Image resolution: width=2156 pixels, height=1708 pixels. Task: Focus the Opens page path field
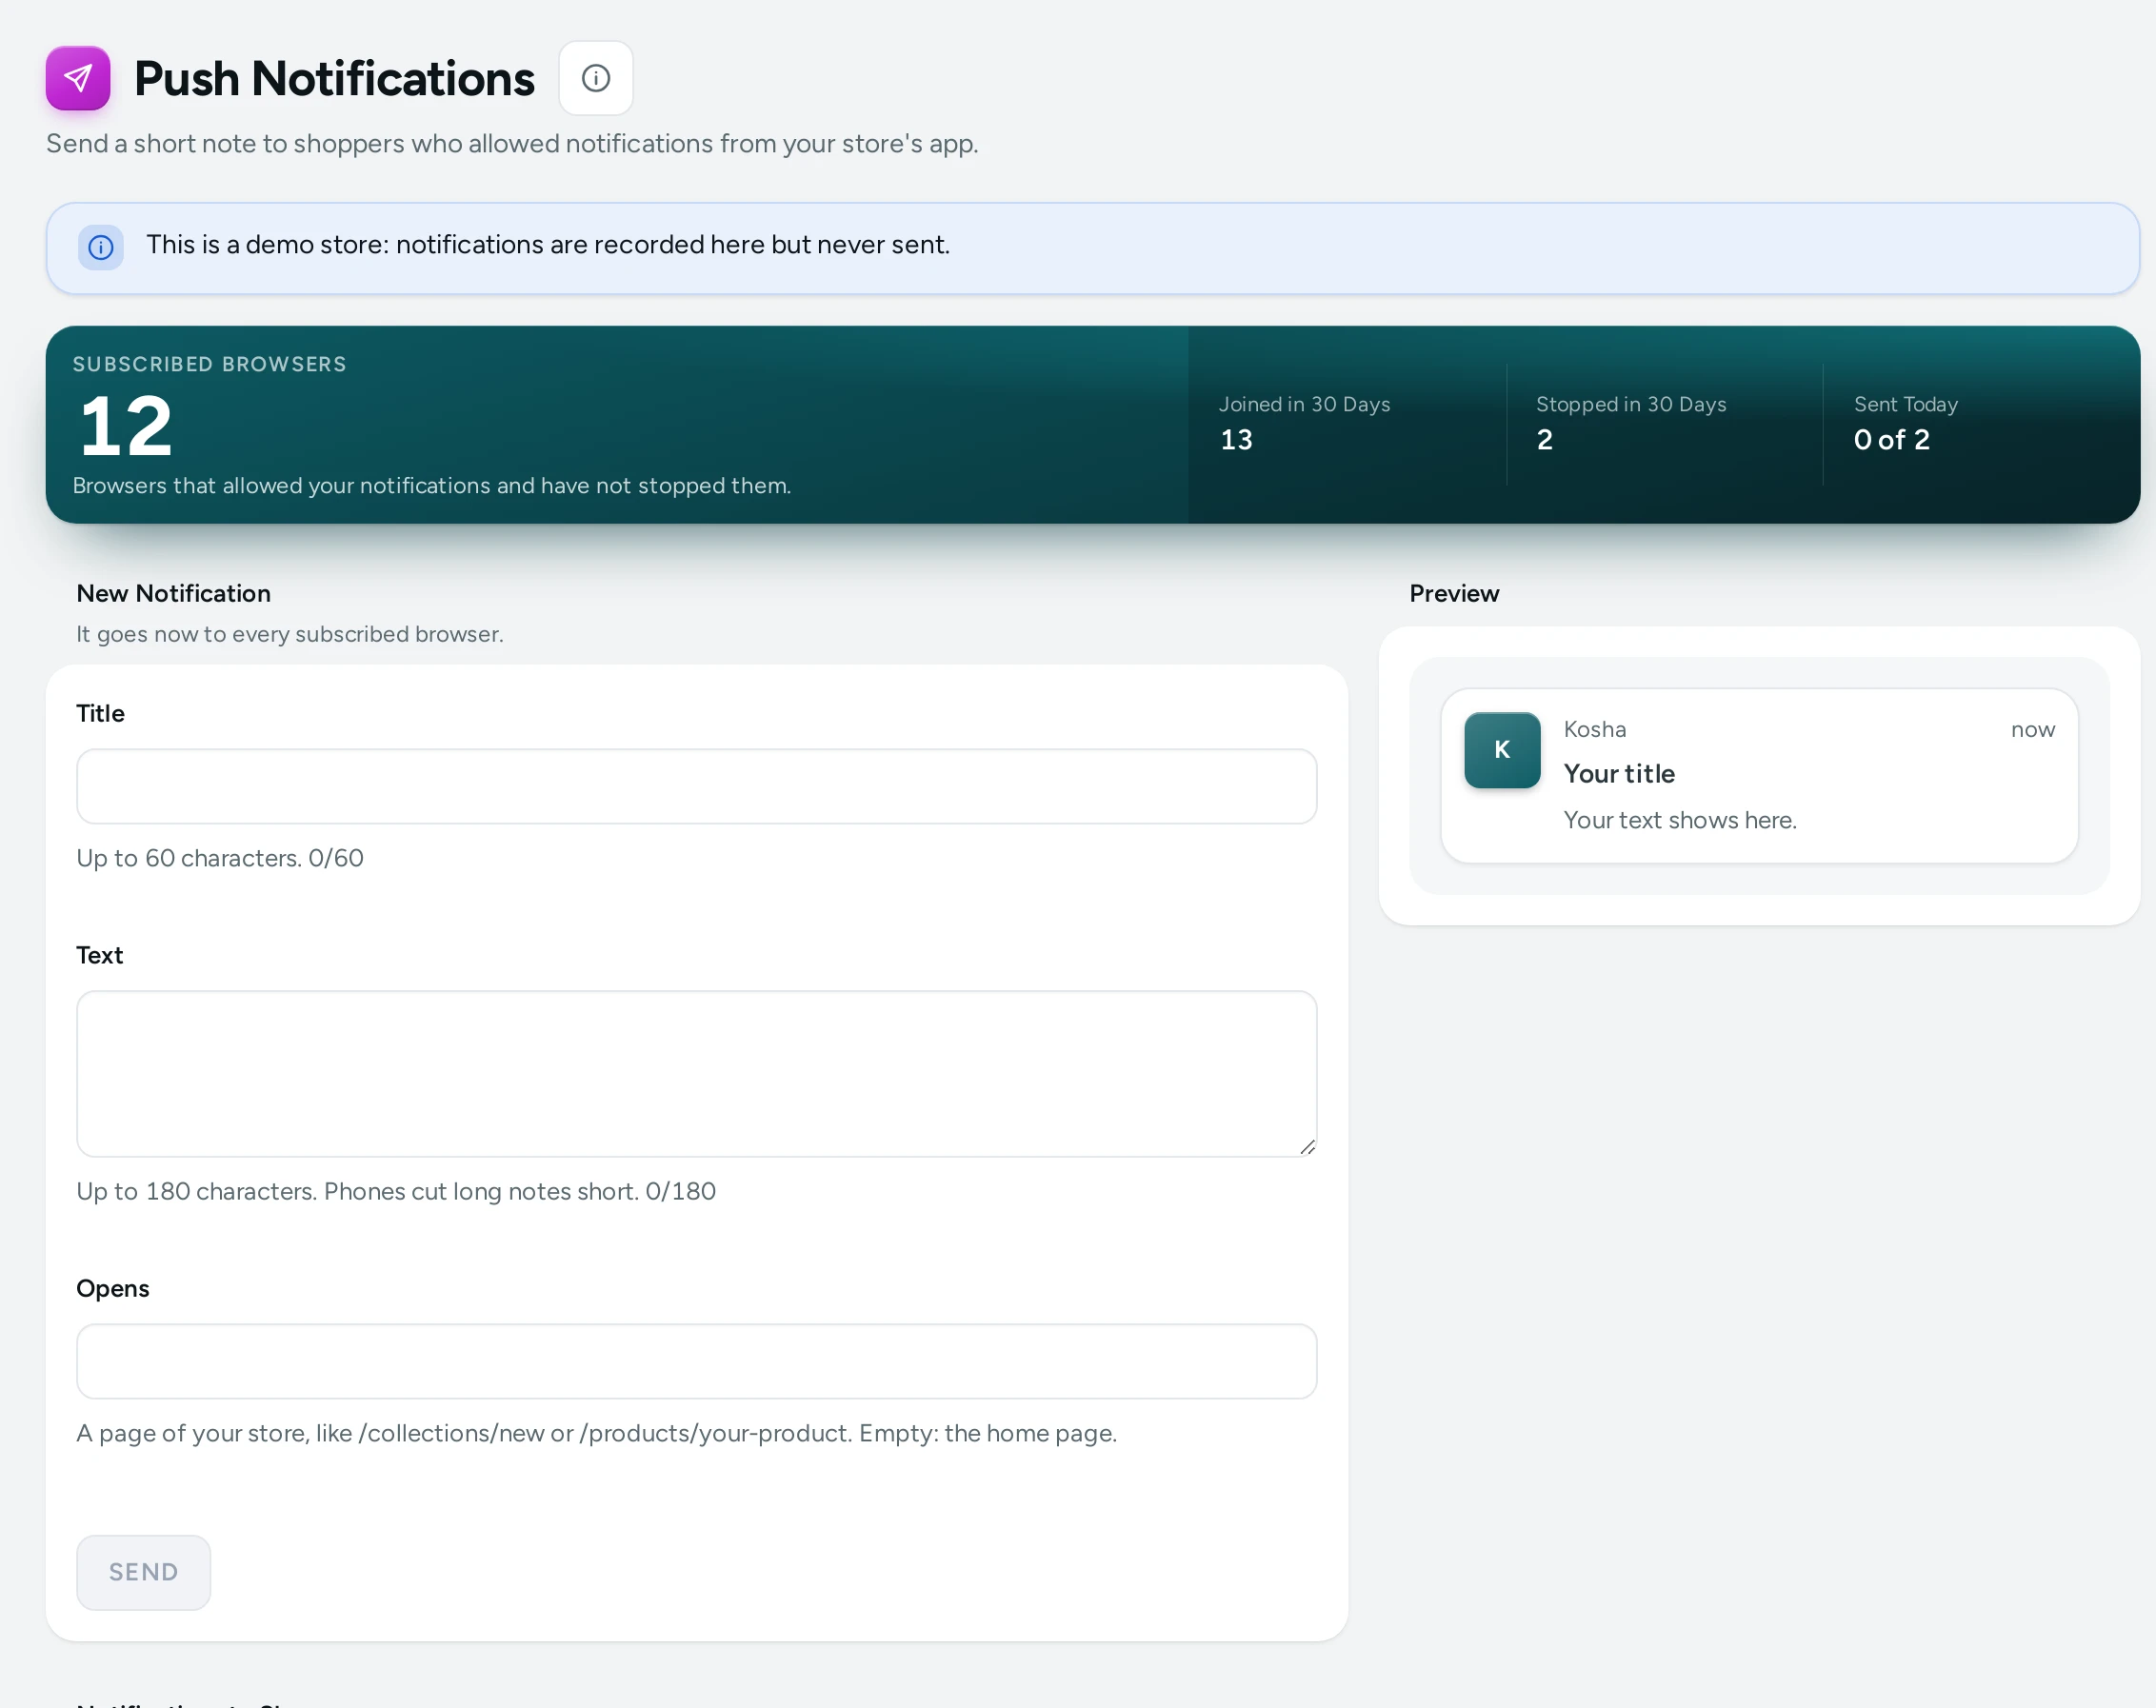(x=696, y=1361)
